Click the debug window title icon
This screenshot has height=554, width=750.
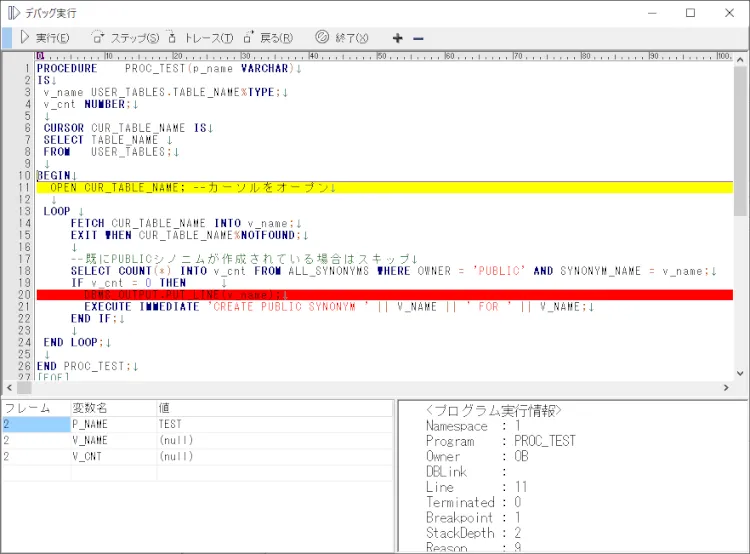(x=13, y=13)
